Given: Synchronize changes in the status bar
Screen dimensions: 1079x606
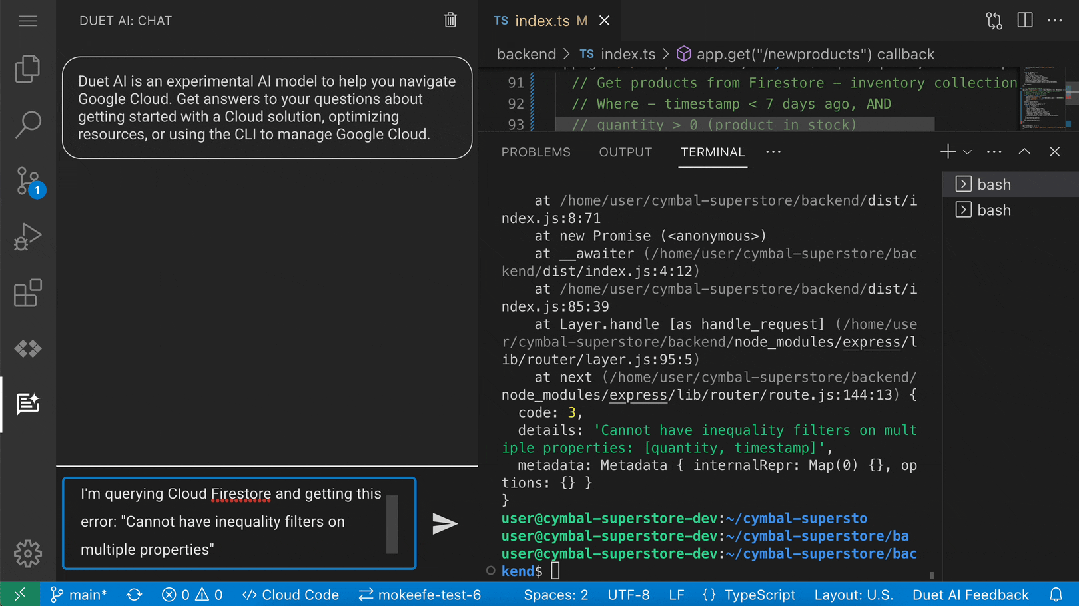Looking at the screenshot, I should click(x=134, y=594).
